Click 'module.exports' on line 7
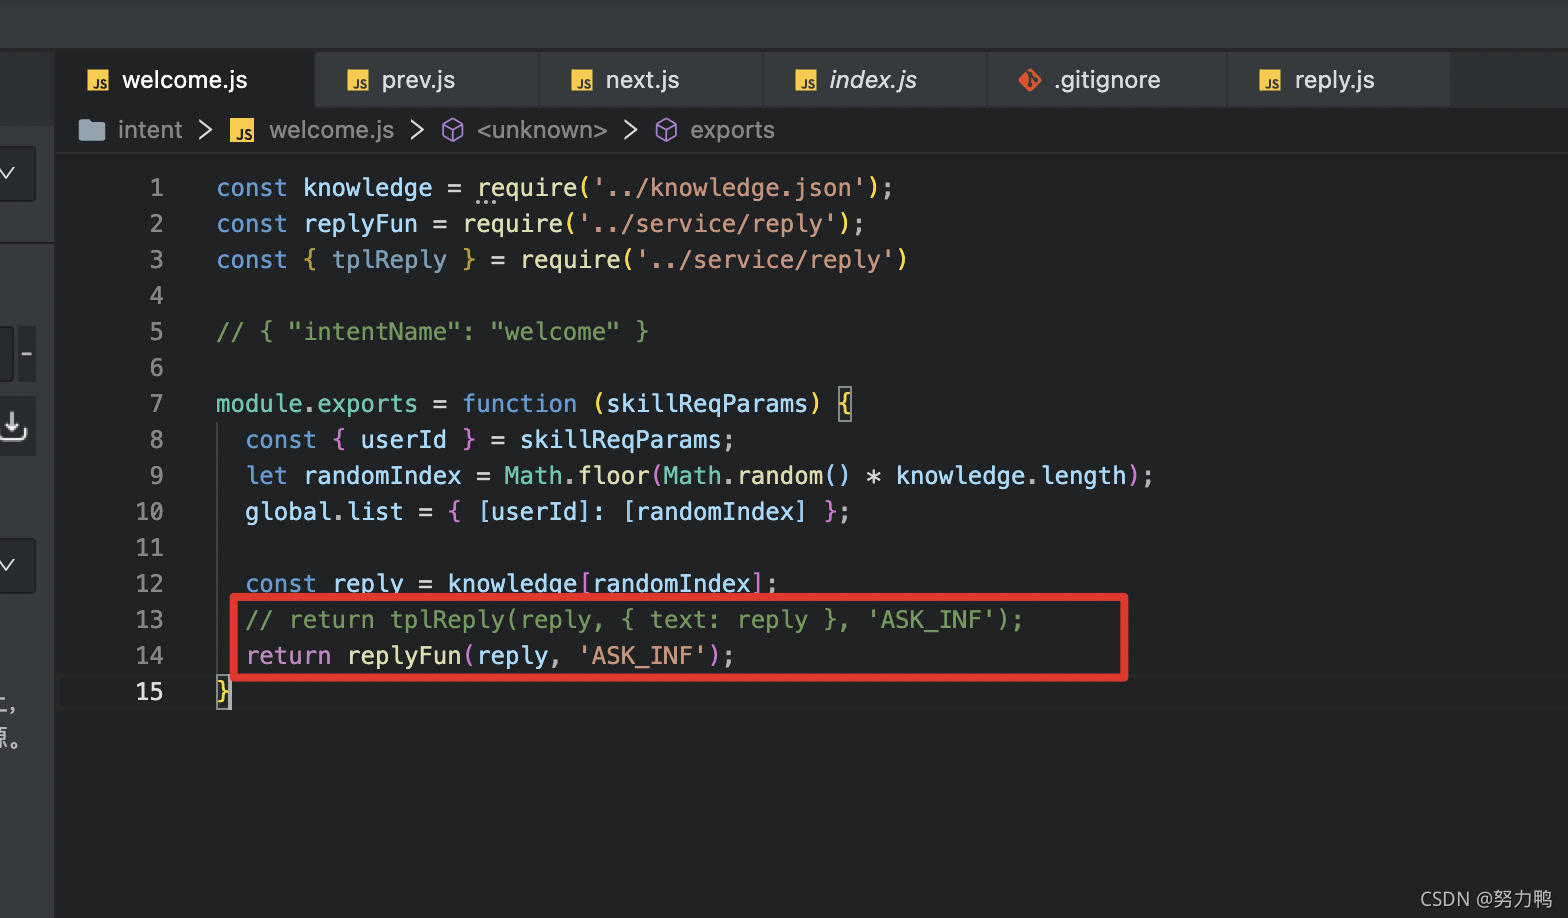Image resolution: width=1568 pixels, height=918 pixels. pyautogui.click(x=317, y=404)
